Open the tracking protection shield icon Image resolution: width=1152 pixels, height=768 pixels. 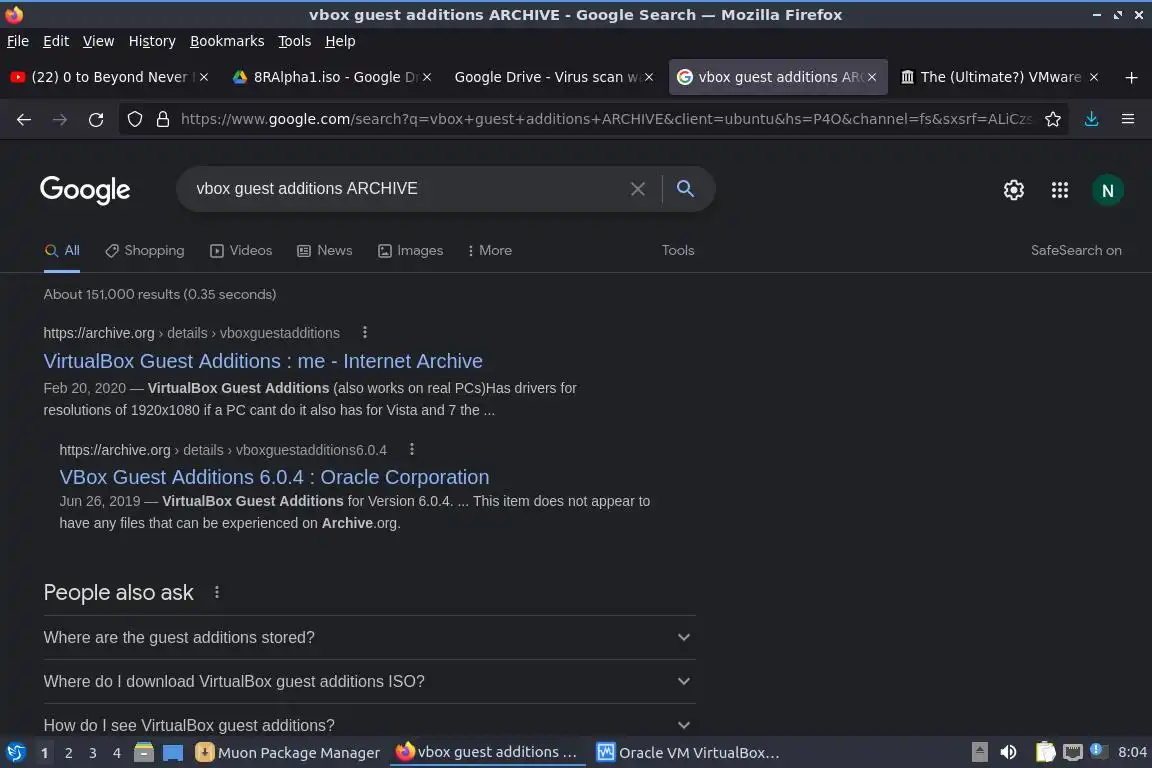(134, 119)
